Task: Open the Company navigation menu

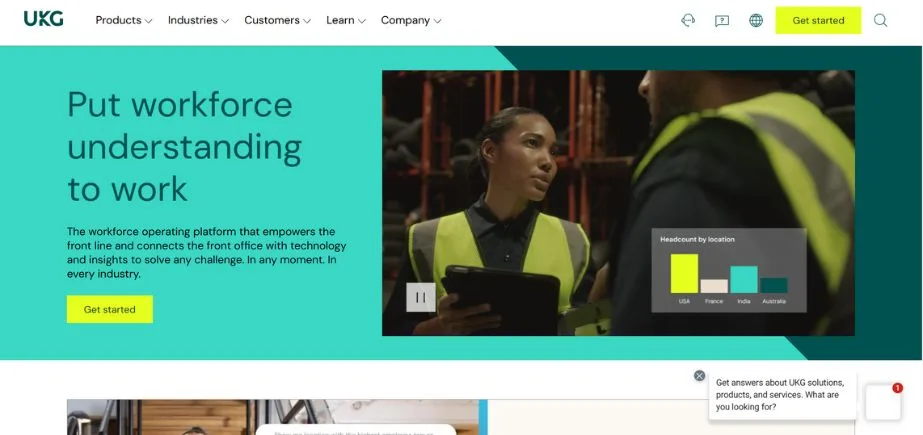Action: 411,20
